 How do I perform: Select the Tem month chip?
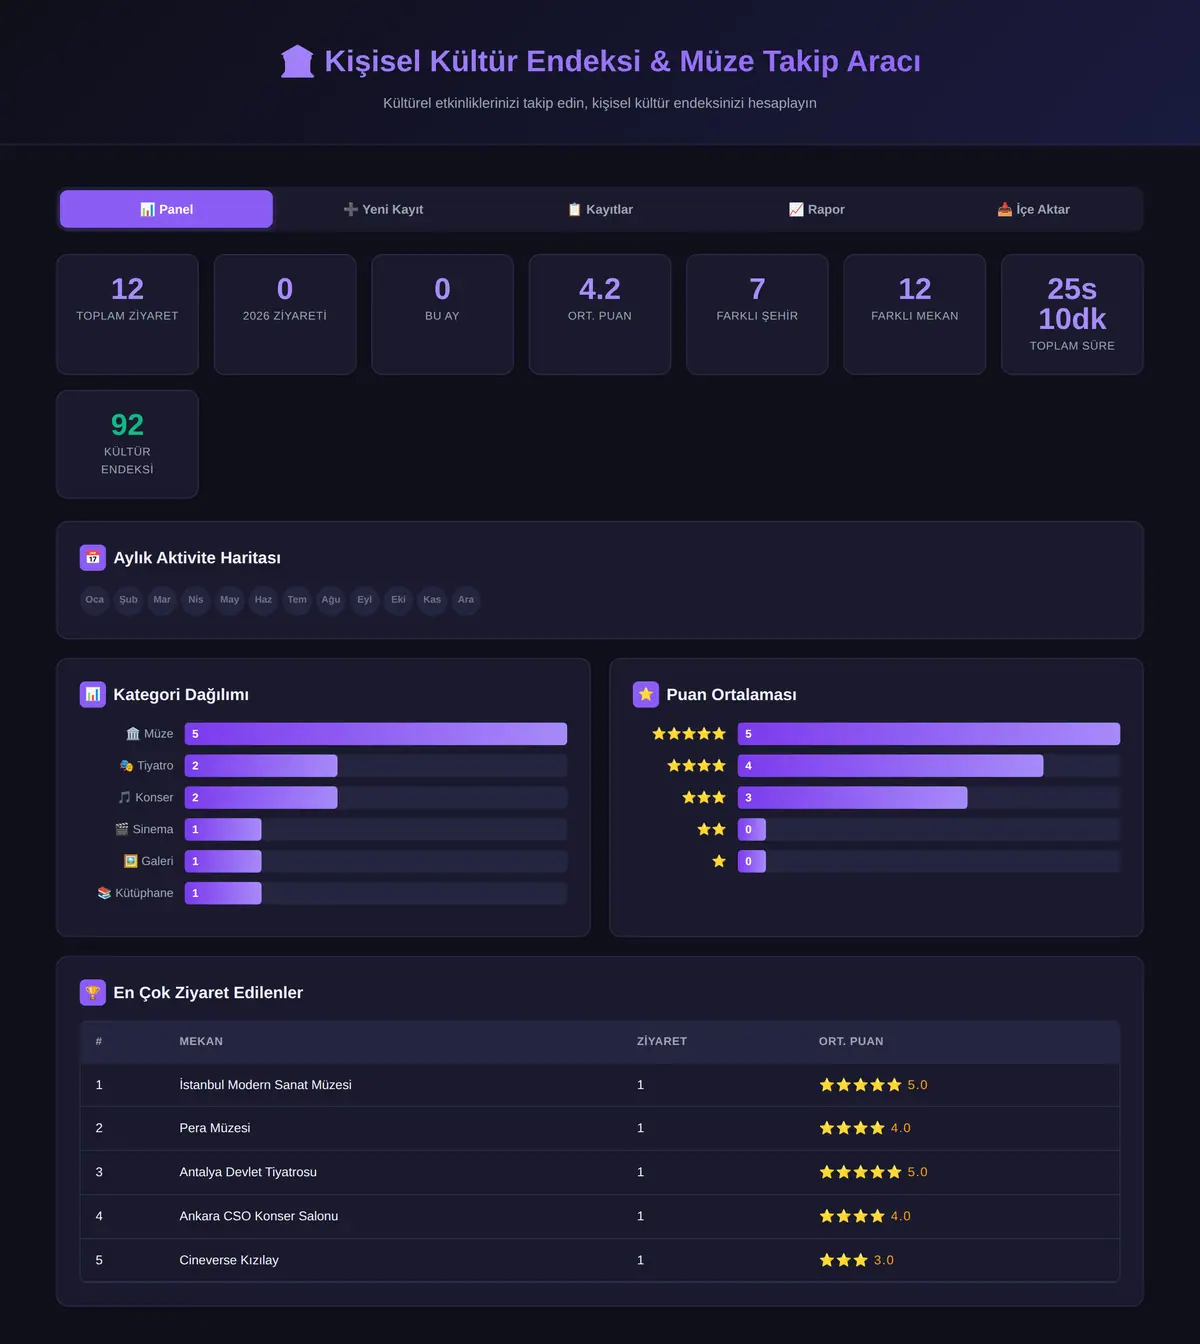coord(297,600)
